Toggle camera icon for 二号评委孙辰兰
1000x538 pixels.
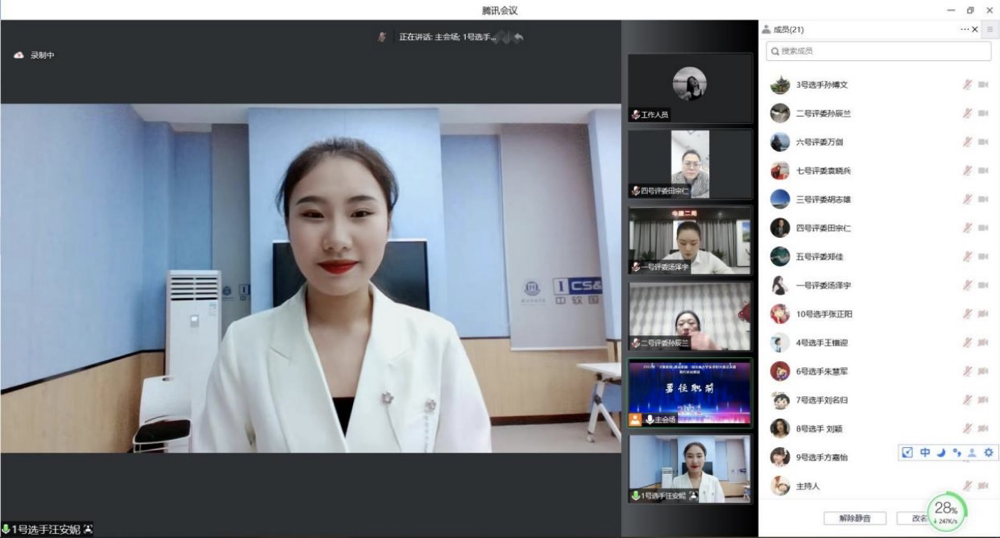[984, 114]
